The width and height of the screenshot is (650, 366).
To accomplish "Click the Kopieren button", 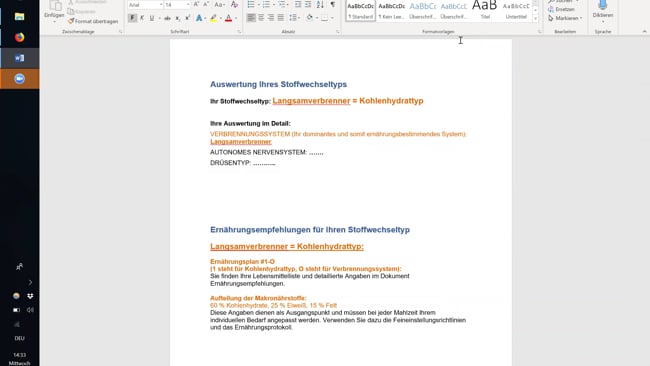I will [x=82, y=12].
